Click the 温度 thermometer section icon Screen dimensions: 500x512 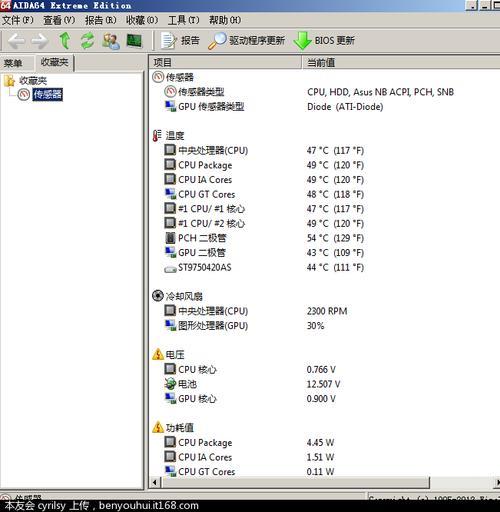(x=157, y=136)
